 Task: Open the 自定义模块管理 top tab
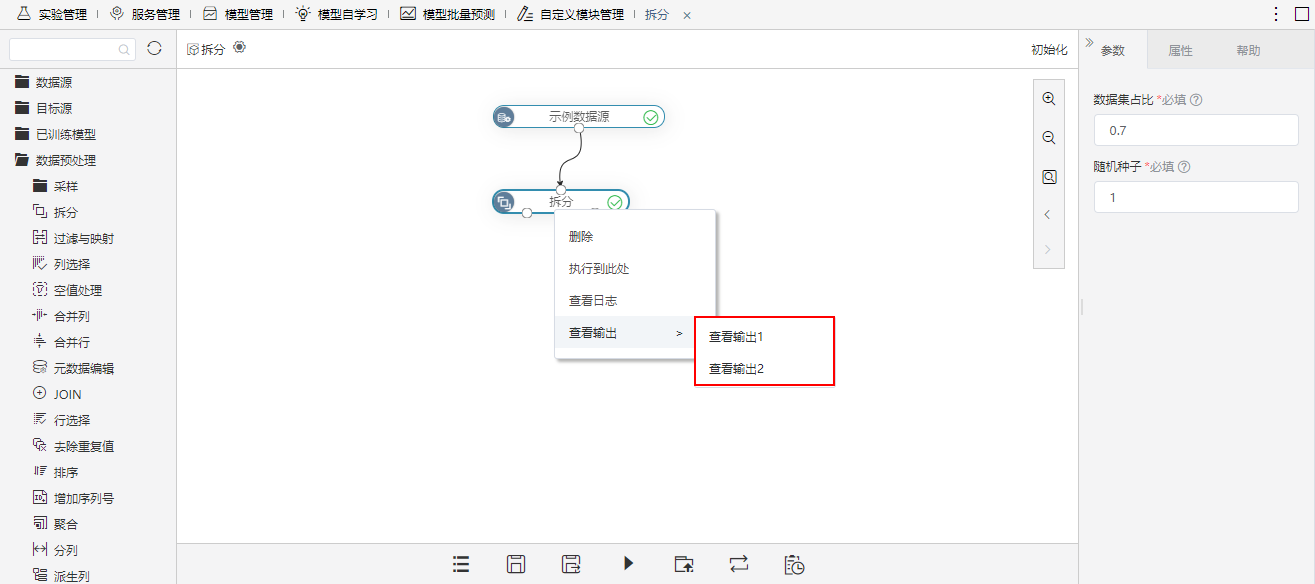pyautogui.click(x=571, y=14)
